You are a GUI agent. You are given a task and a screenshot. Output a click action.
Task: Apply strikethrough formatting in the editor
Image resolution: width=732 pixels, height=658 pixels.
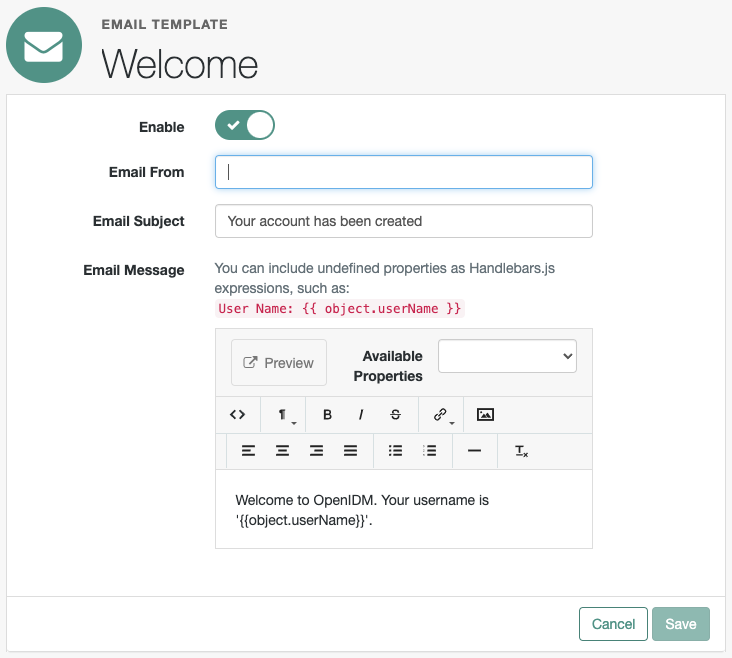(395, 414)
